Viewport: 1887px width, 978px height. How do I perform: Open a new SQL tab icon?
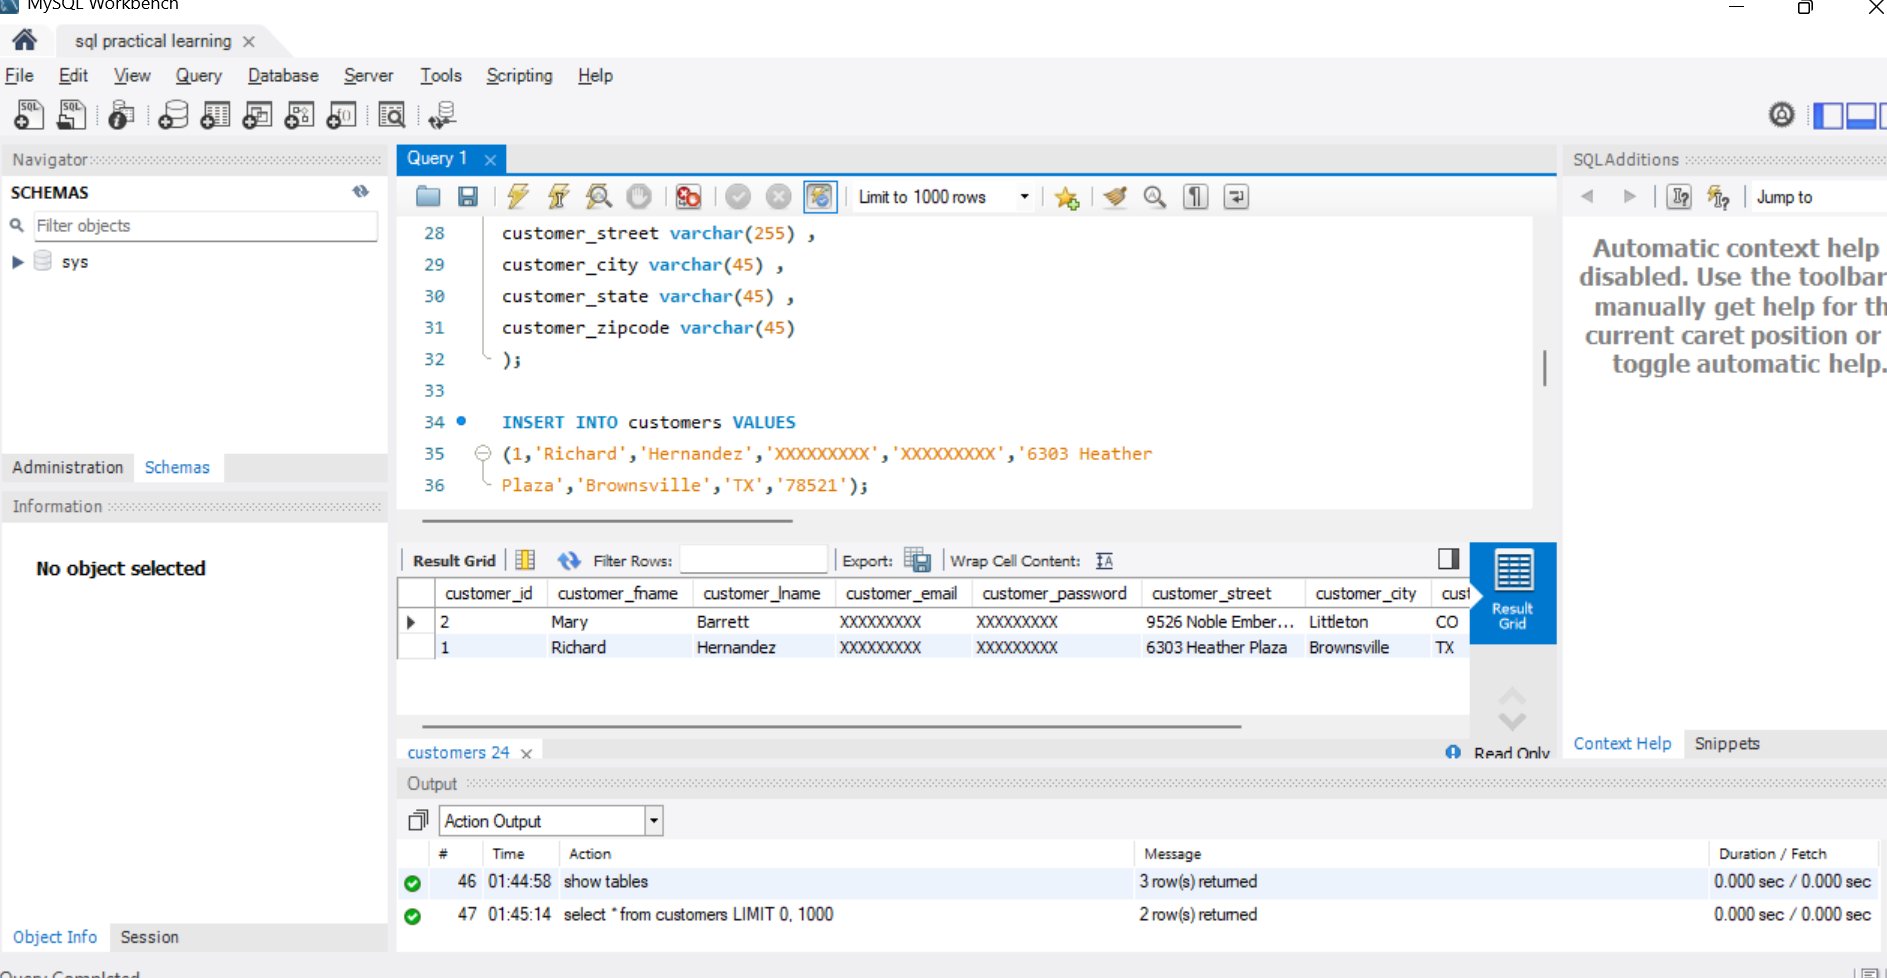click(x=29, y=116)
